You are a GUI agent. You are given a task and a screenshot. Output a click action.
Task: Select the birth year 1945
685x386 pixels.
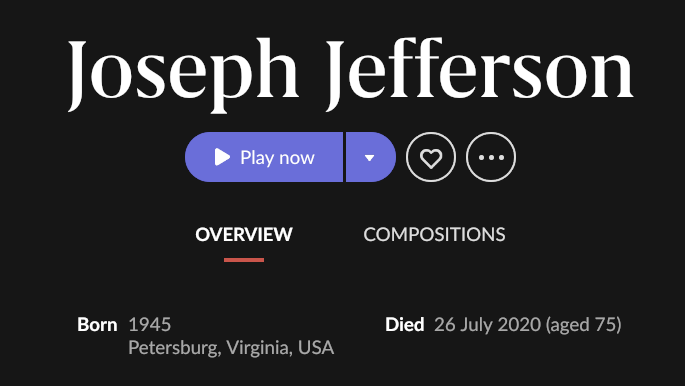[x=150, y=325]
